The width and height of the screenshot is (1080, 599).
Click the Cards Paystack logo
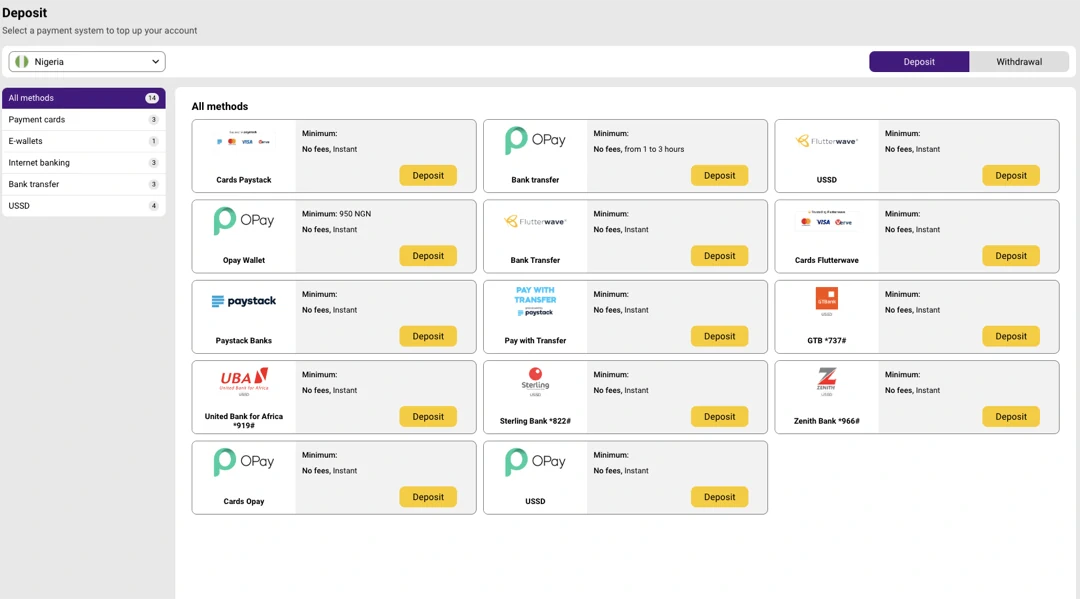coord(244,139)
